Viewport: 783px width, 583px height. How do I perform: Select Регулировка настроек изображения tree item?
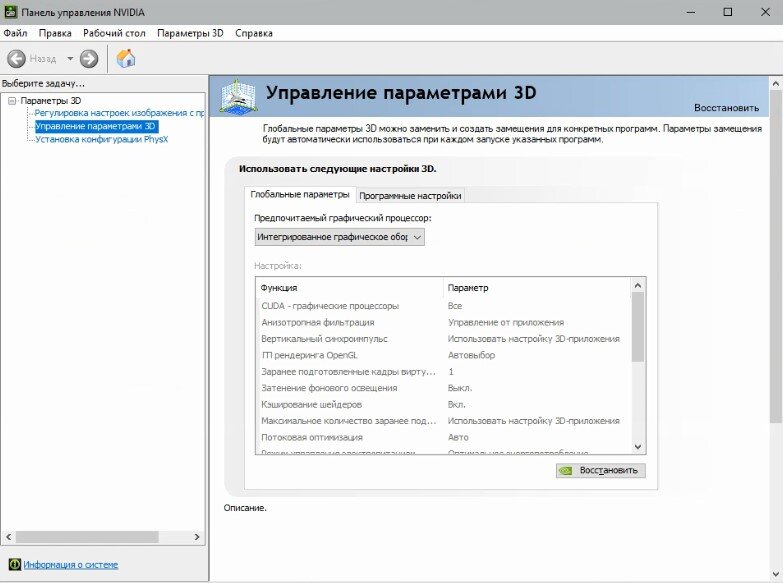point(119,113)
